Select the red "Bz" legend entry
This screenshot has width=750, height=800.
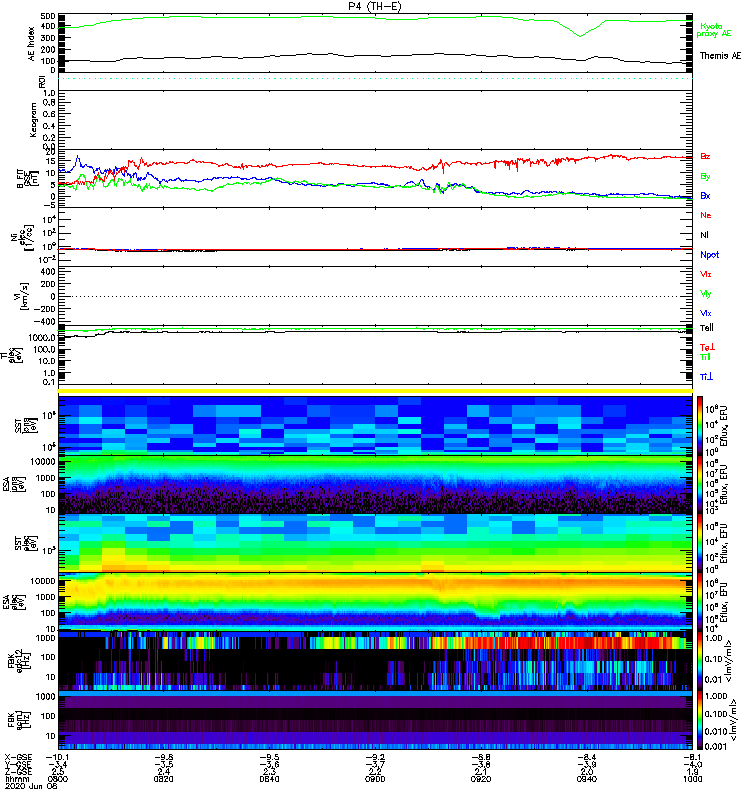(705, 156)
